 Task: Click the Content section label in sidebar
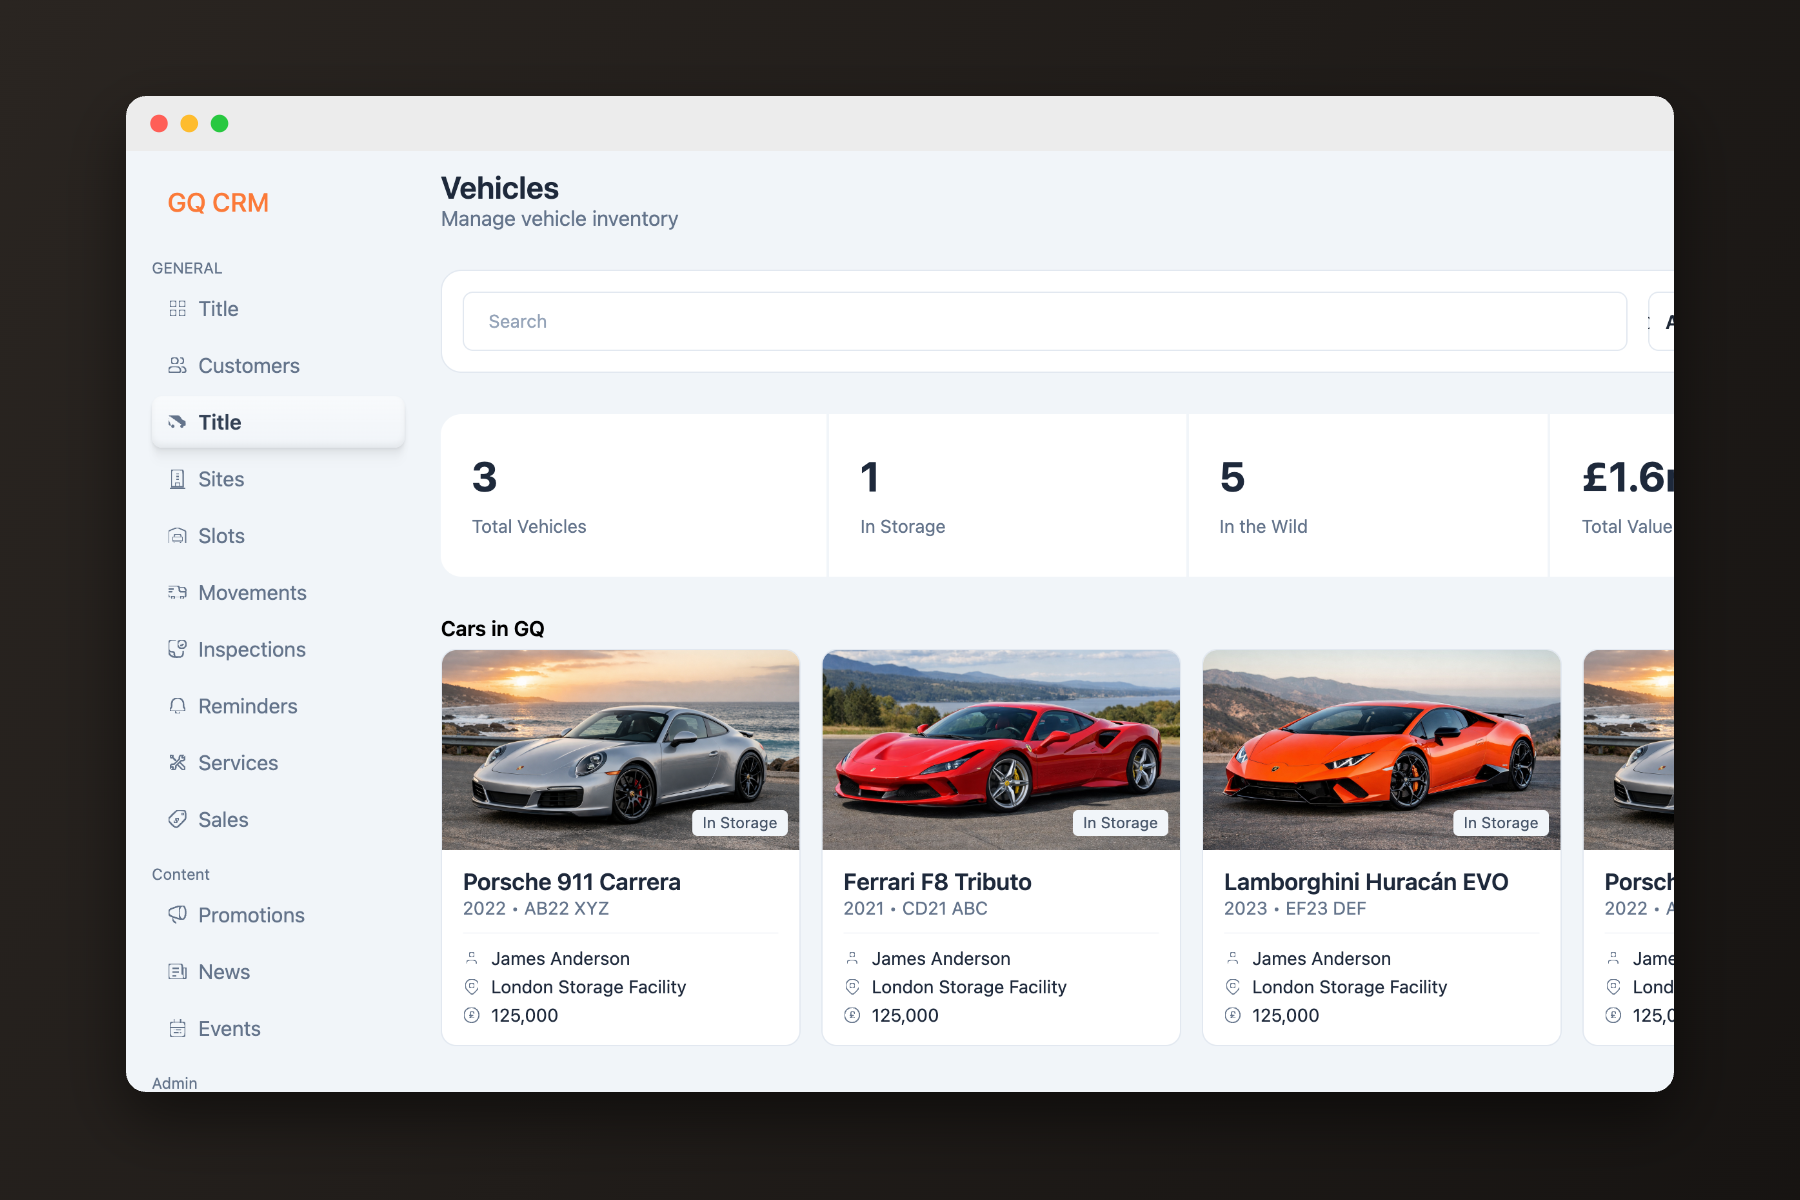pyautogui.click(x=181, y=874)
